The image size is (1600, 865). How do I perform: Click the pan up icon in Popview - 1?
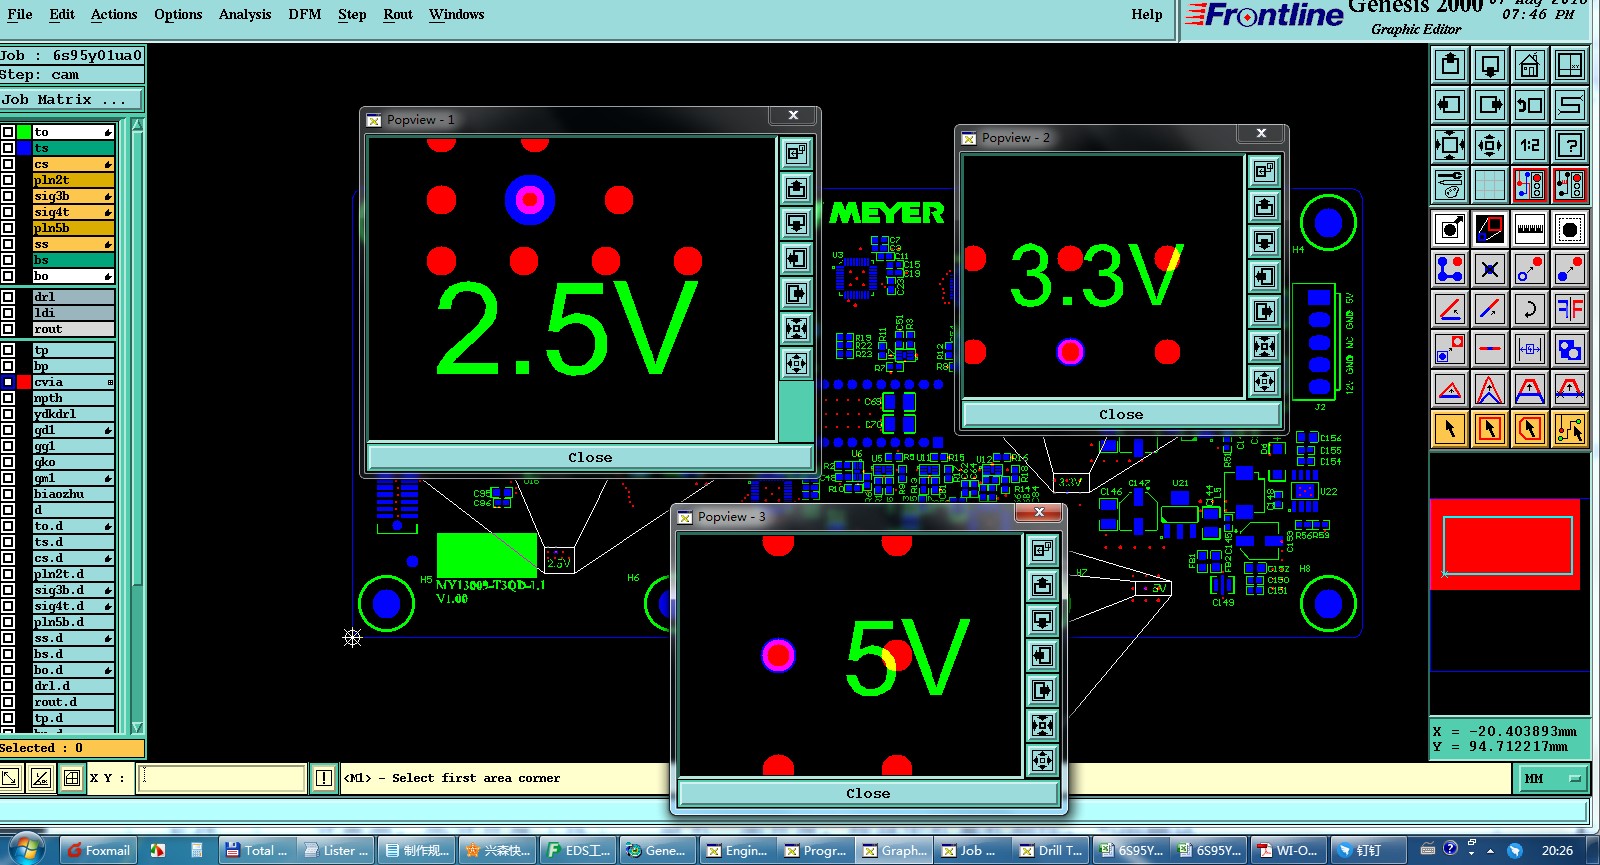(x=796, y=188)
